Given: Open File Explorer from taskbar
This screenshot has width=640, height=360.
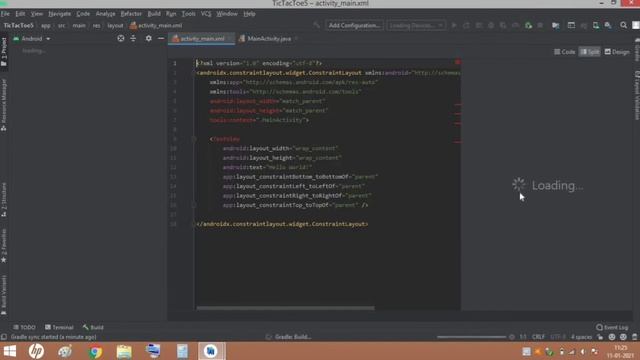Looking at the screenshot, I should [124, 351].
